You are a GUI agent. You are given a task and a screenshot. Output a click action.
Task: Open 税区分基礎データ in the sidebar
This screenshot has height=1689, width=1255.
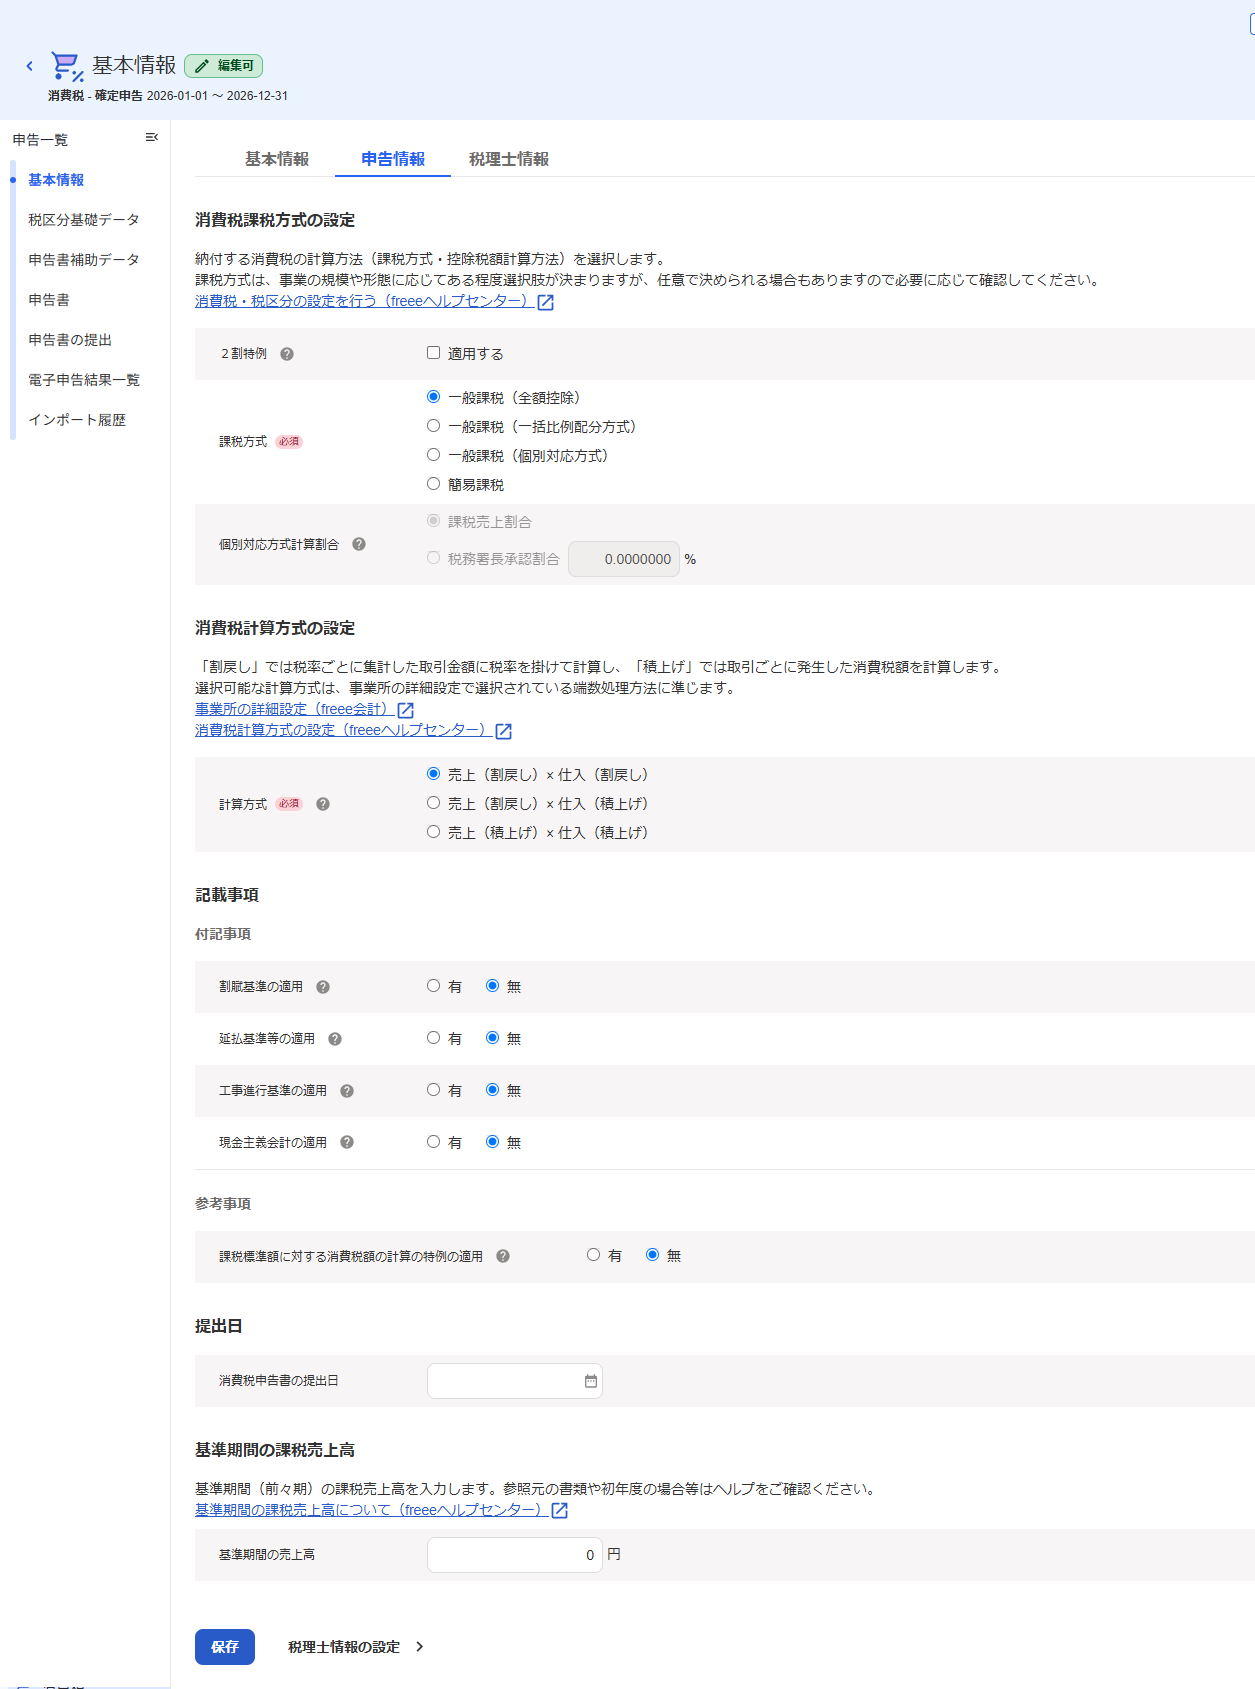click(84, 220)
